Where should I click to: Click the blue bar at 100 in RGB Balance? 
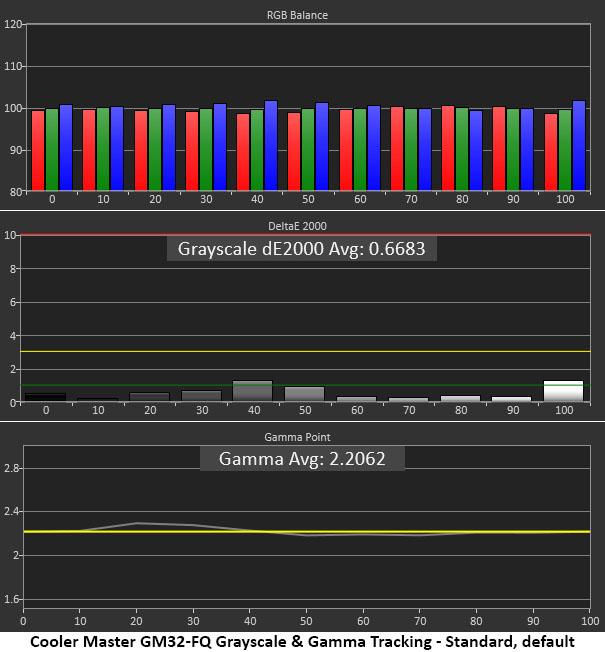579,146
